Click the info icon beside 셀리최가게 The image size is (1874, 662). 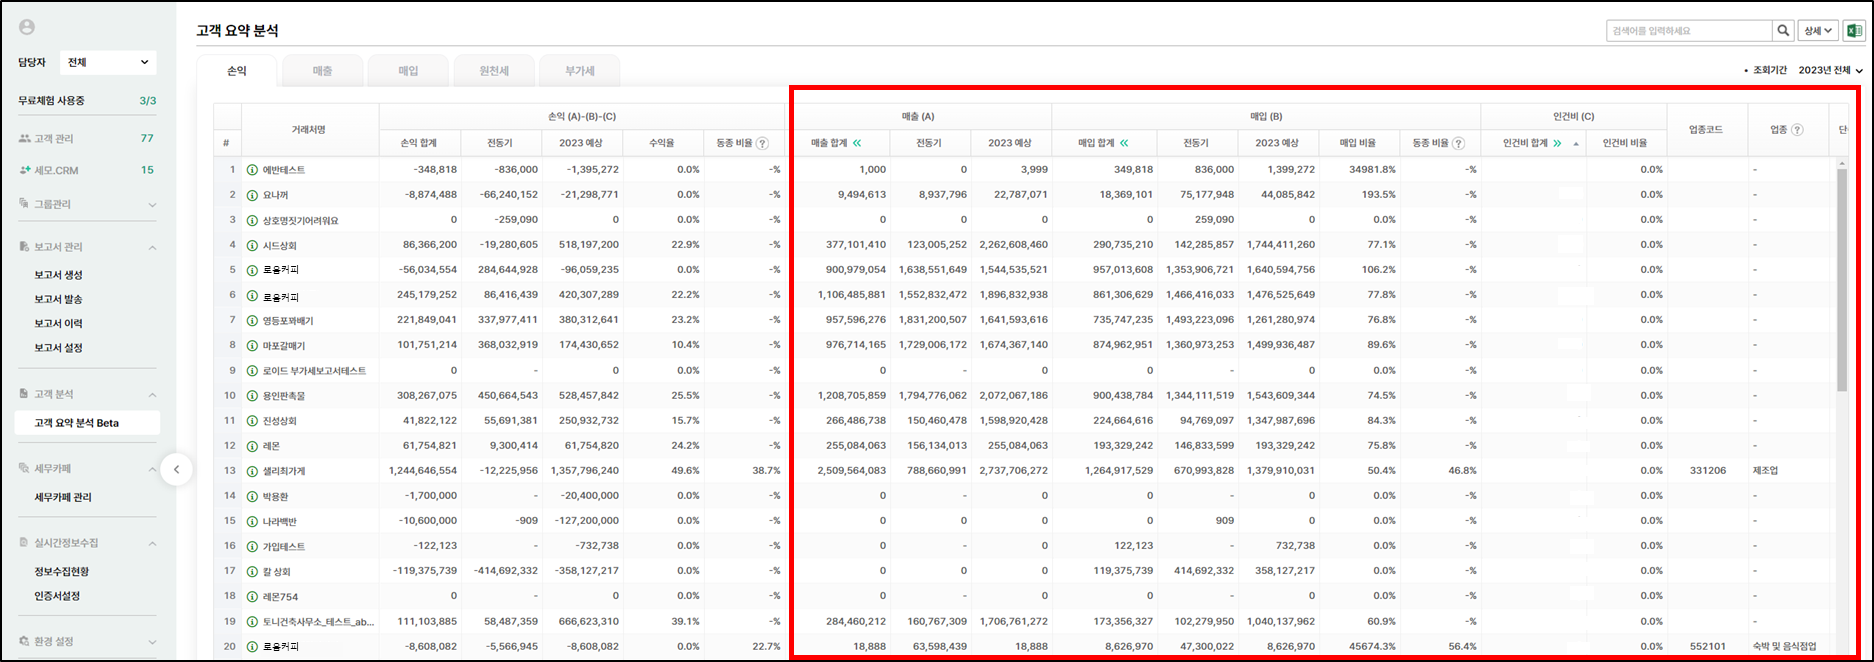[x=252, y=471]
